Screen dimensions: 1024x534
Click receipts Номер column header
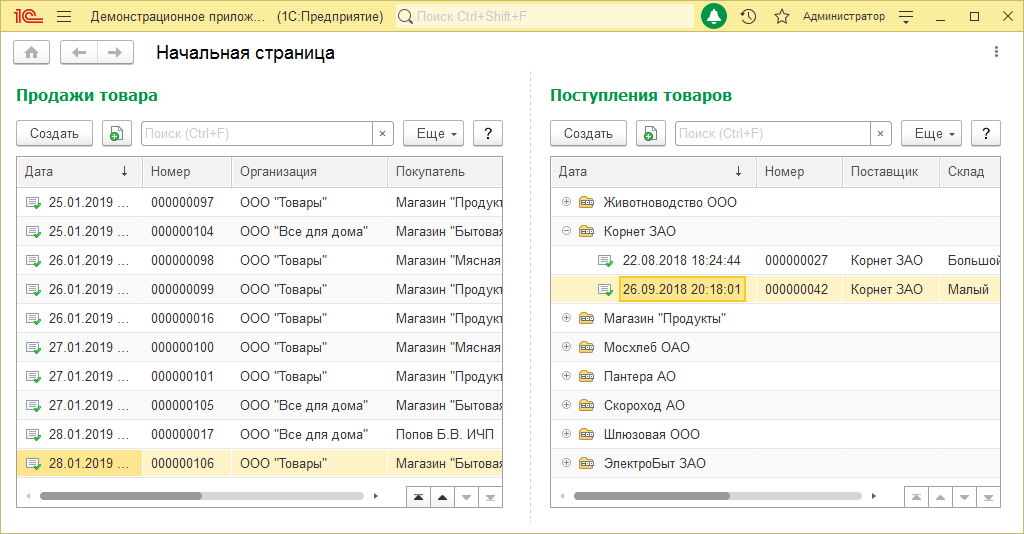click(799, 172)
